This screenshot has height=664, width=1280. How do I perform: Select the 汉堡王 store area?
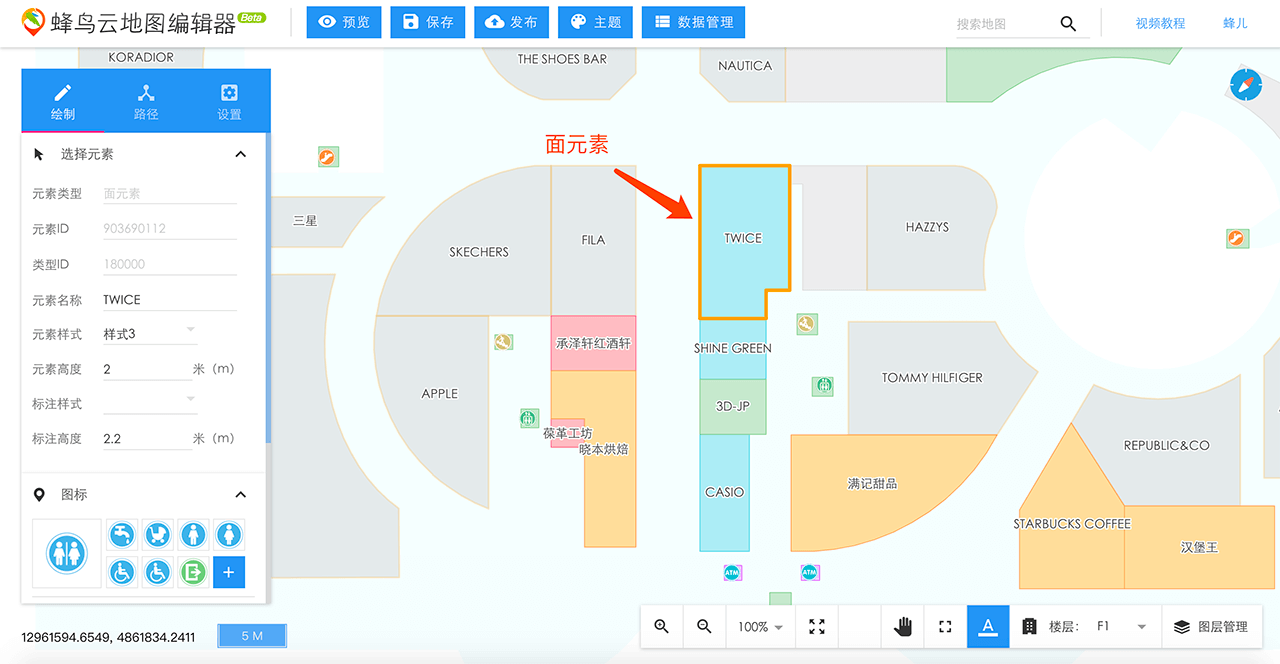[x=1199, y=548]
